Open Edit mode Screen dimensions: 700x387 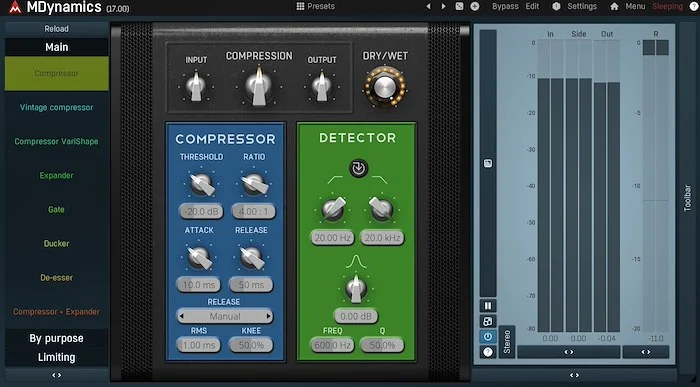pos(532,6)
